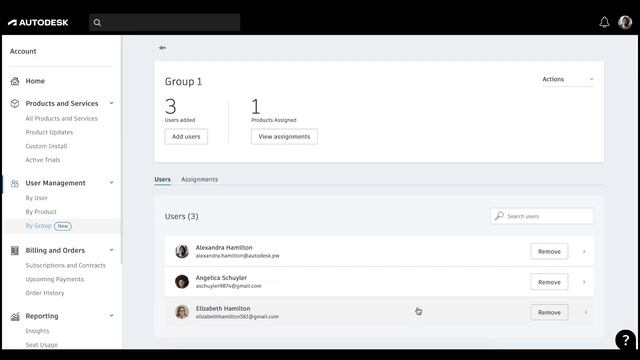
Task: Remove Angelica Schuyler from group
Action: [549, 282]
